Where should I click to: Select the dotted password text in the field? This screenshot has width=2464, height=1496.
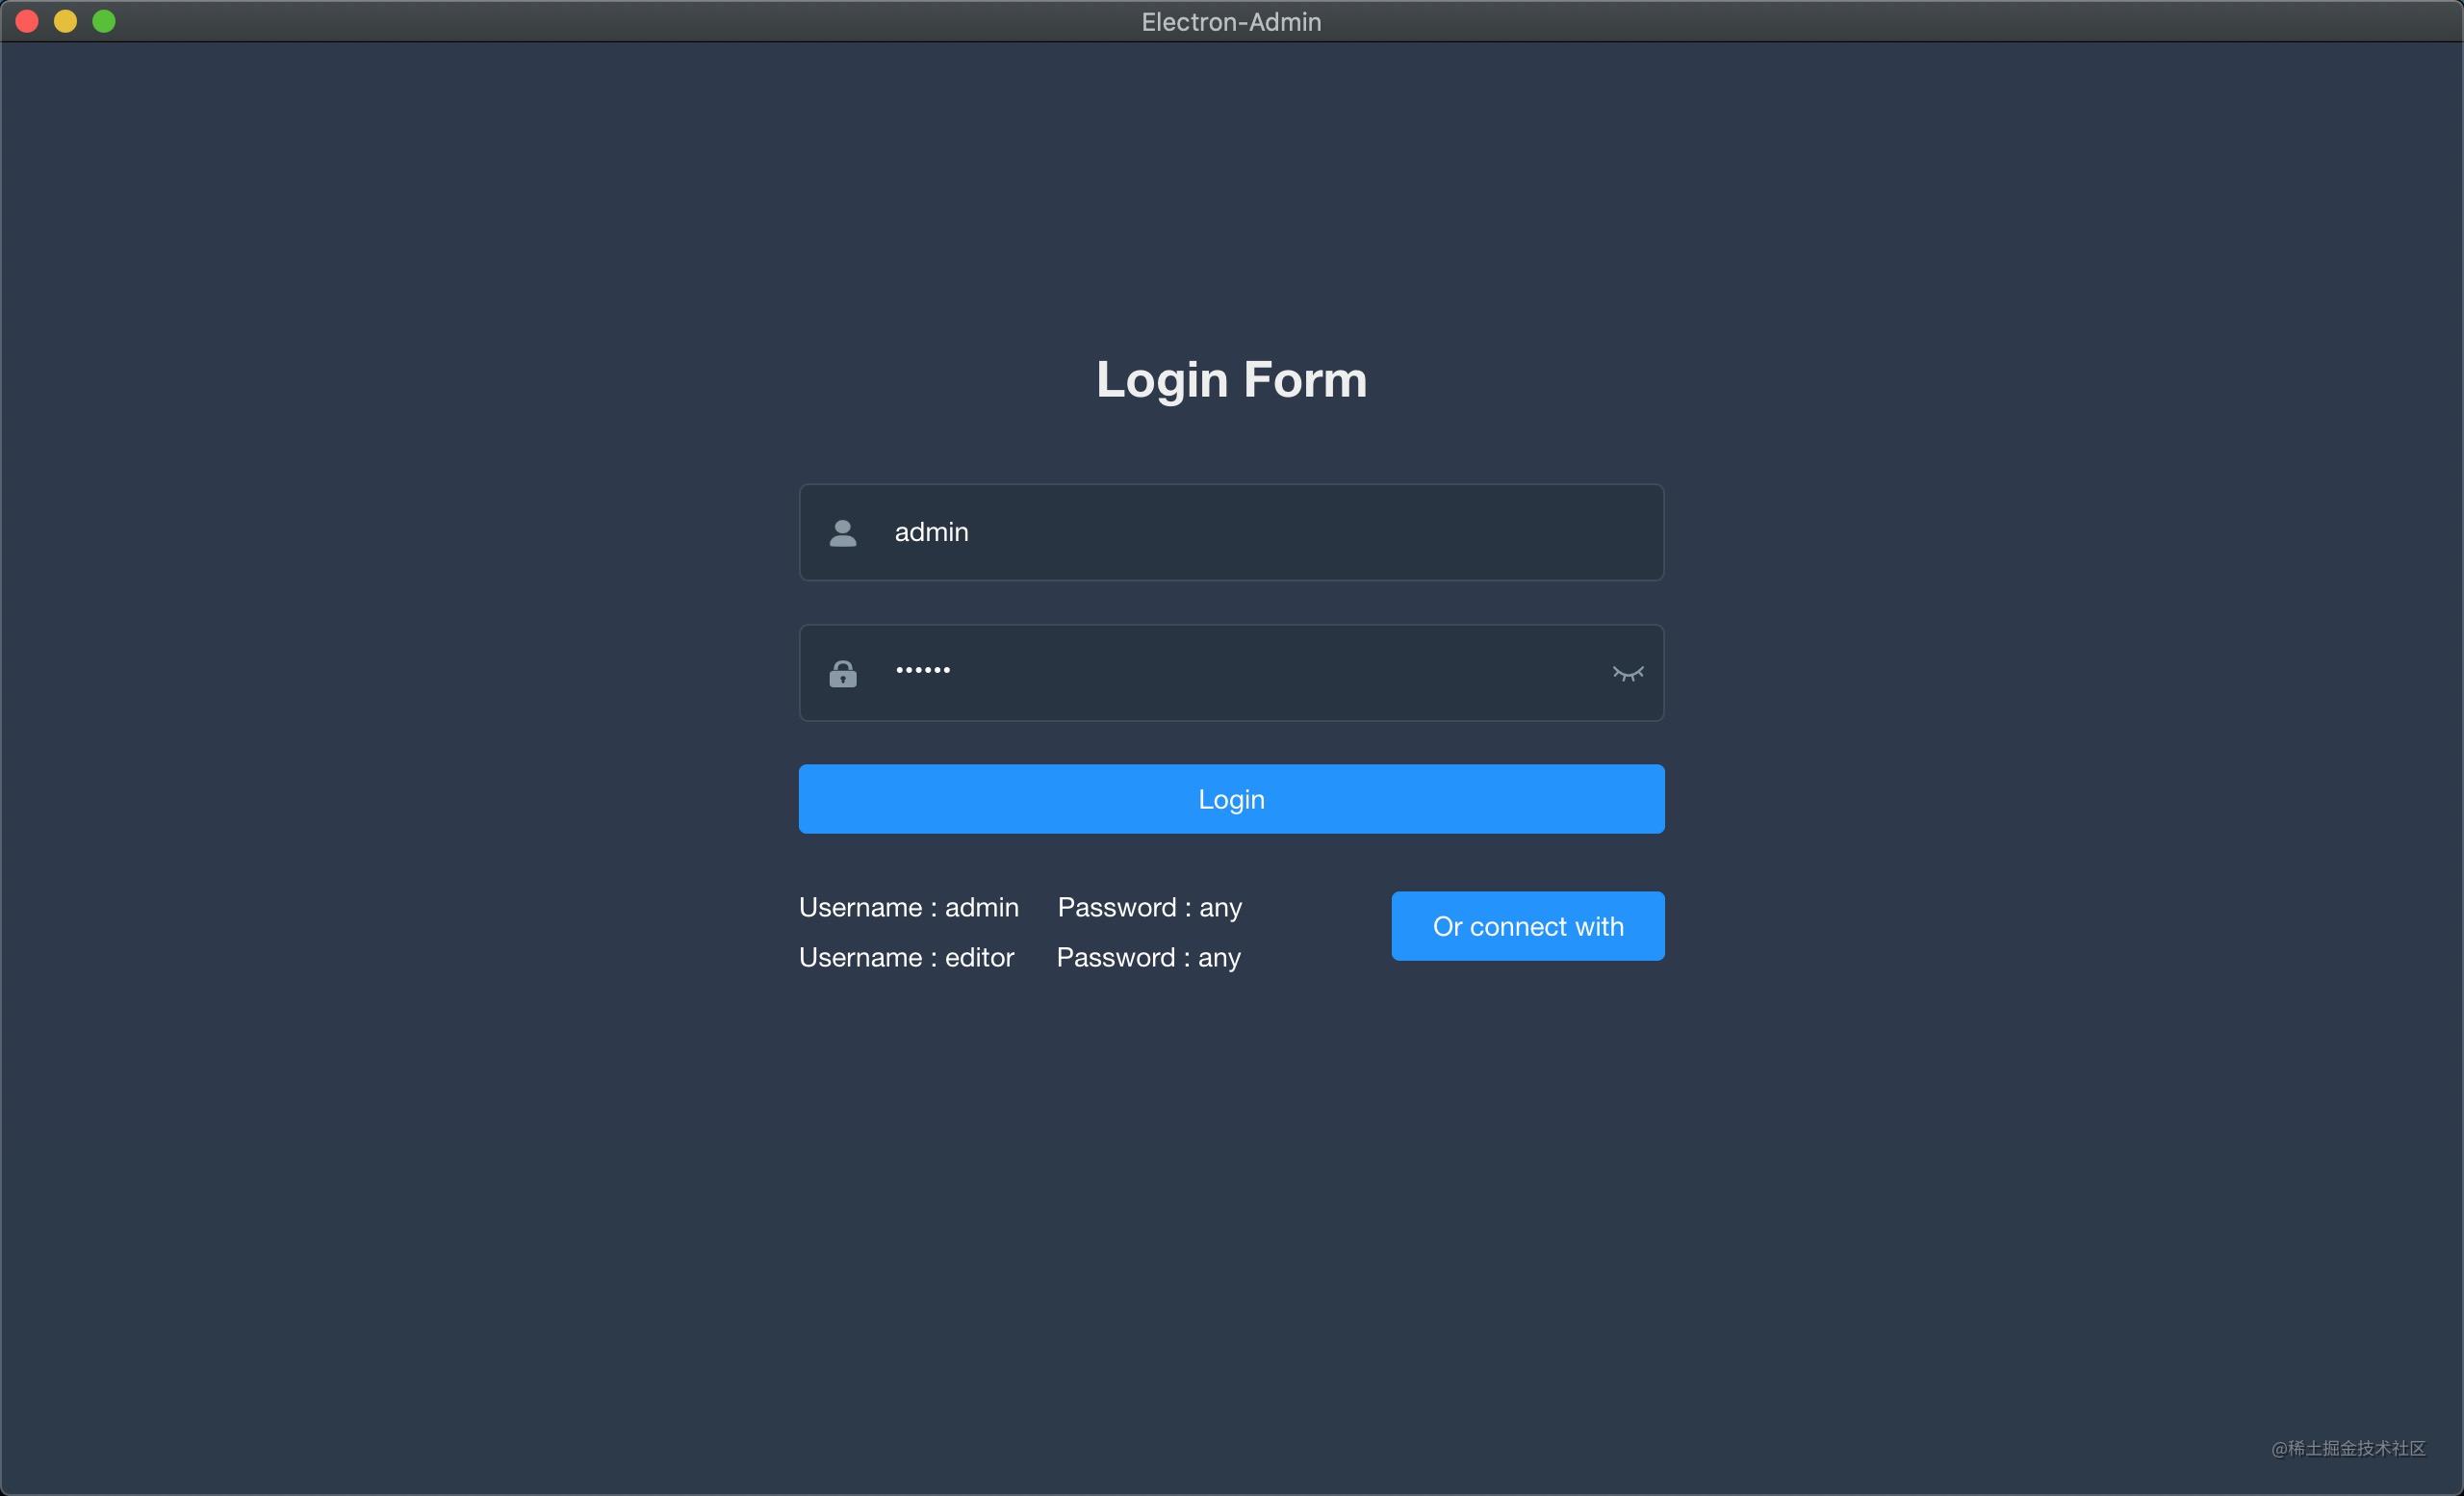[x=922, y=670]
